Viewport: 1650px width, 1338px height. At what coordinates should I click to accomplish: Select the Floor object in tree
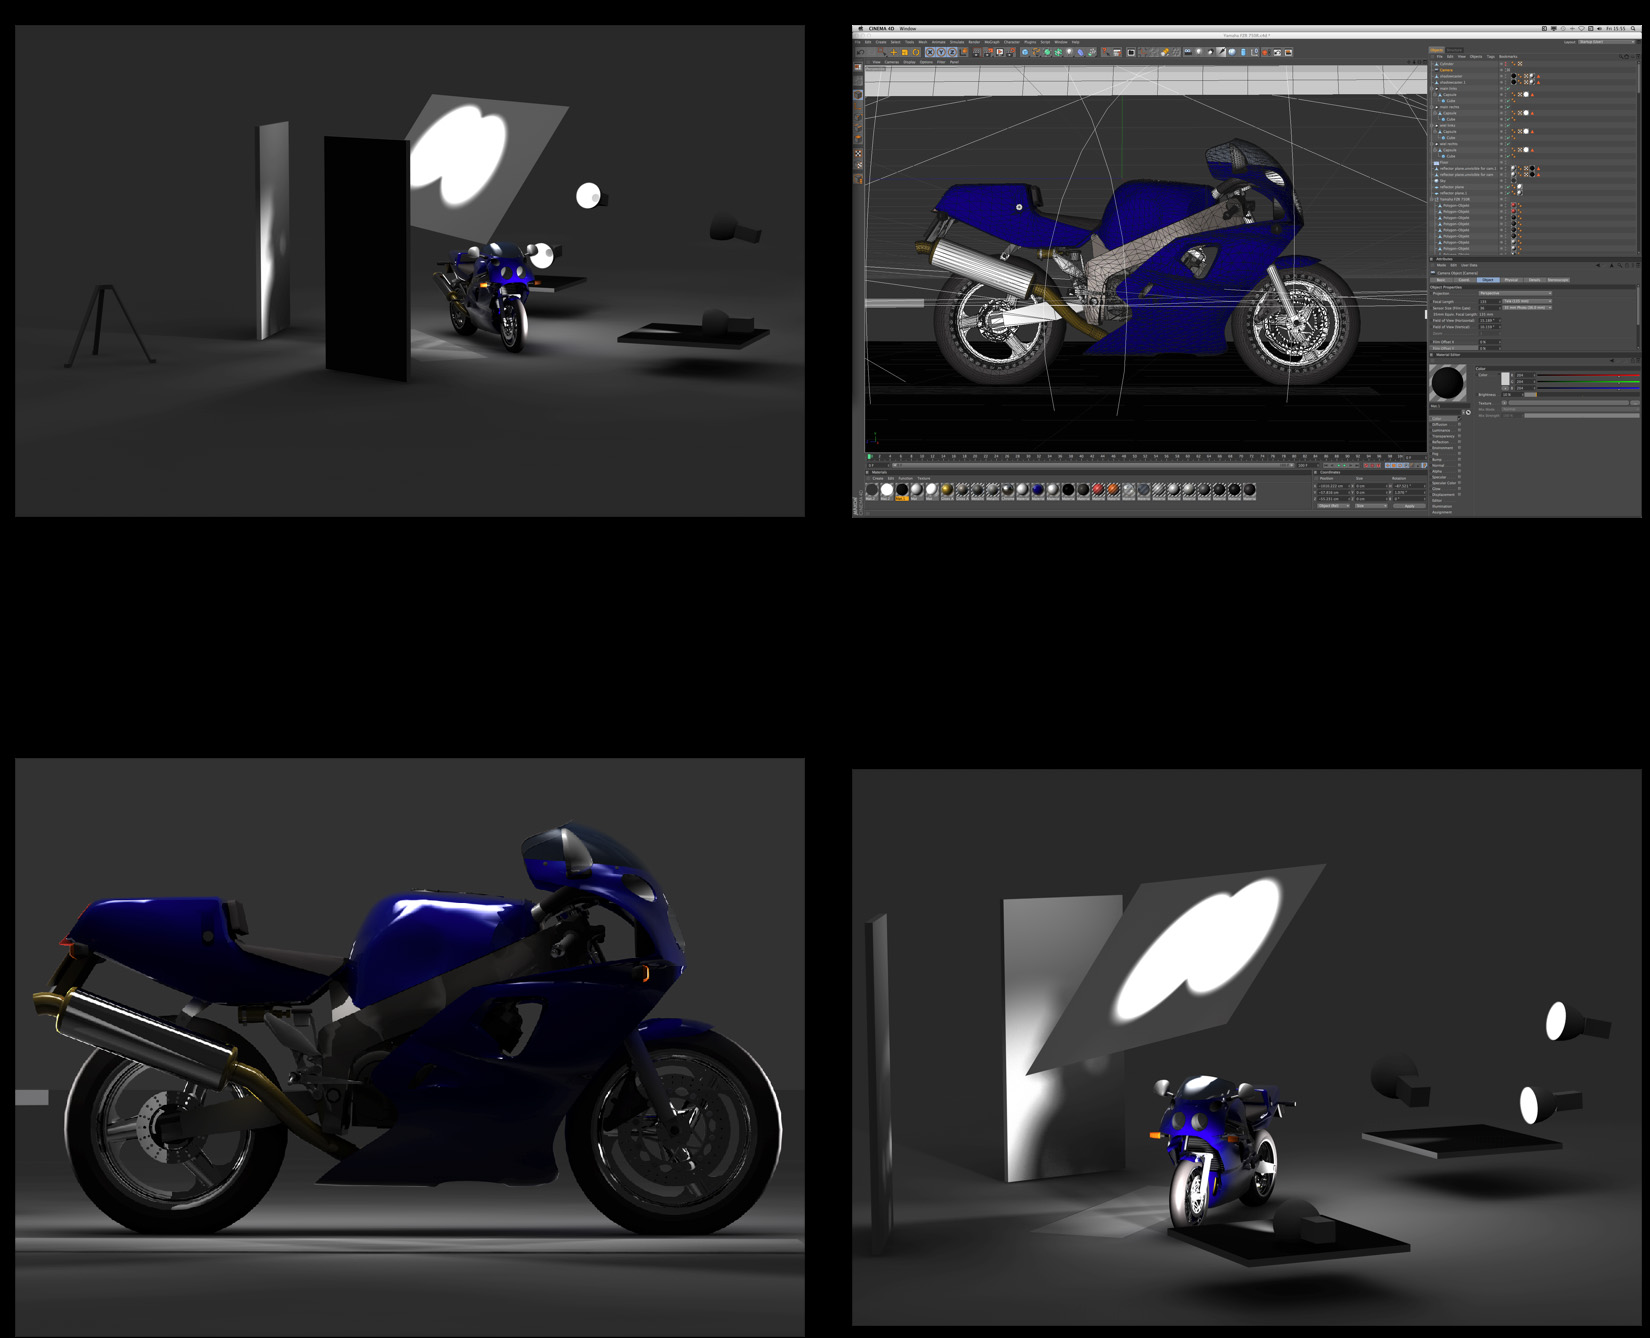click(1444, 163)
